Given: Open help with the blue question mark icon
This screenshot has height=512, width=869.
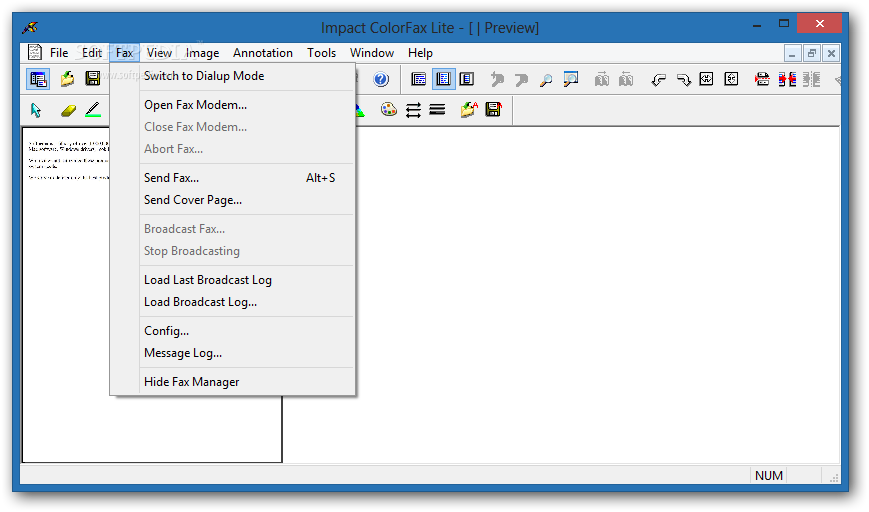Looking at the screenshot, I should click(381, 79).
